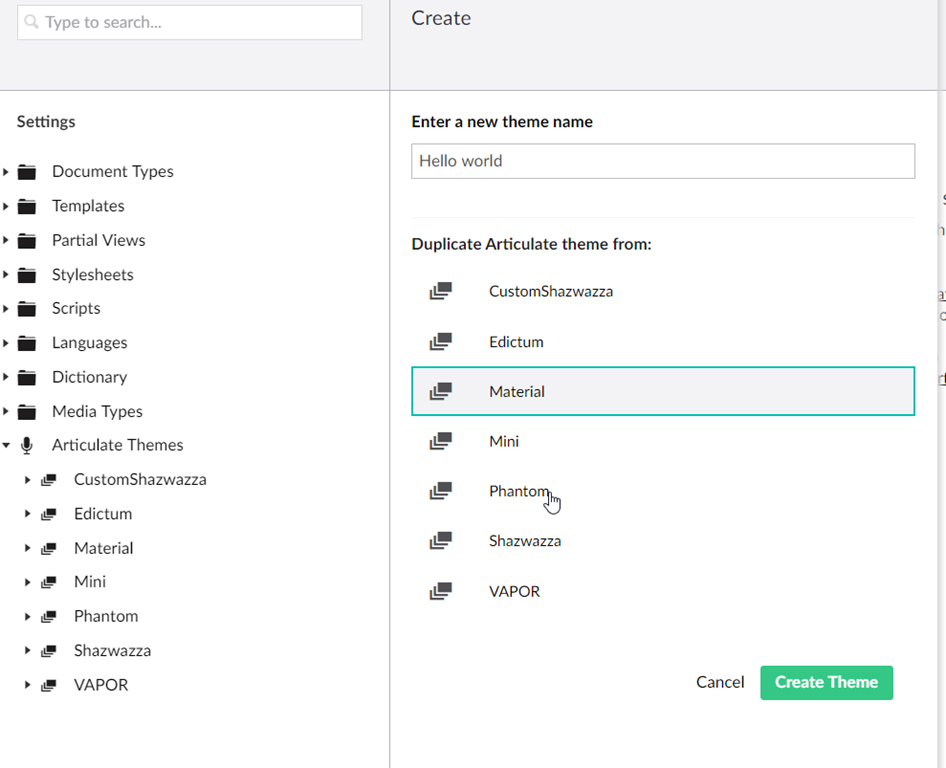Click the Partial Views folder icon
This screenshot has width=946, height=768.
click(x=27, y=241)
